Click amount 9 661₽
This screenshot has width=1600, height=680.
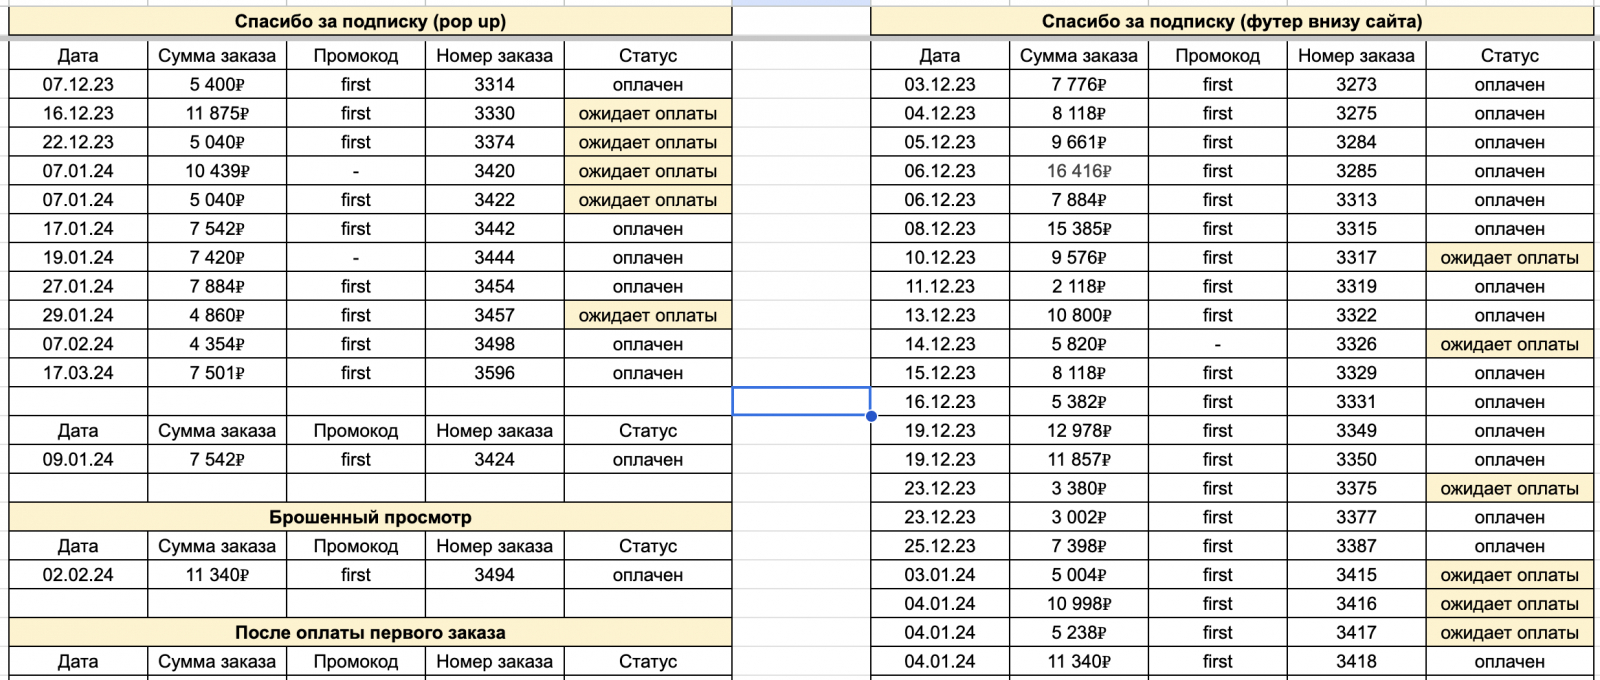pyautogui.click(x=1079, y=142)
